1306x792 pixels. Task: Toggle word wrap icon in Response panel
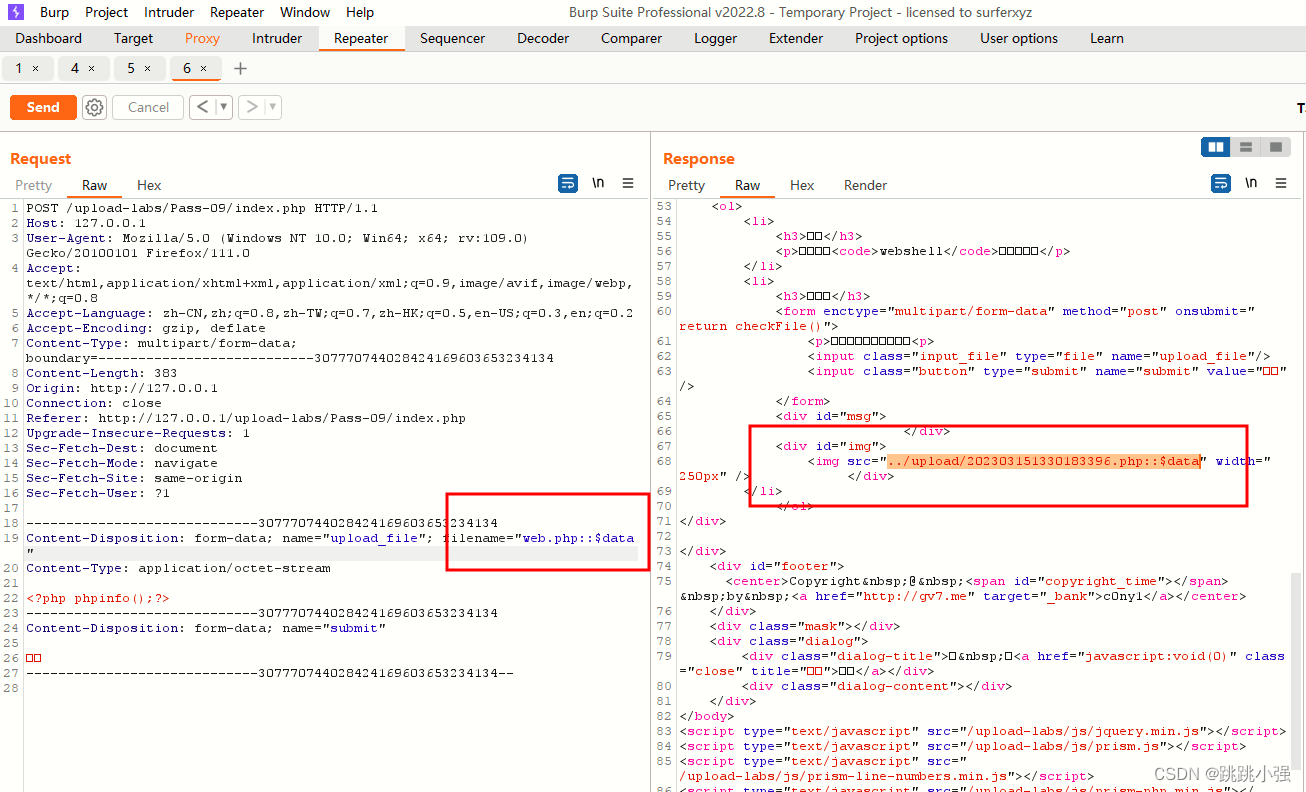click(x=1221, y=184)
